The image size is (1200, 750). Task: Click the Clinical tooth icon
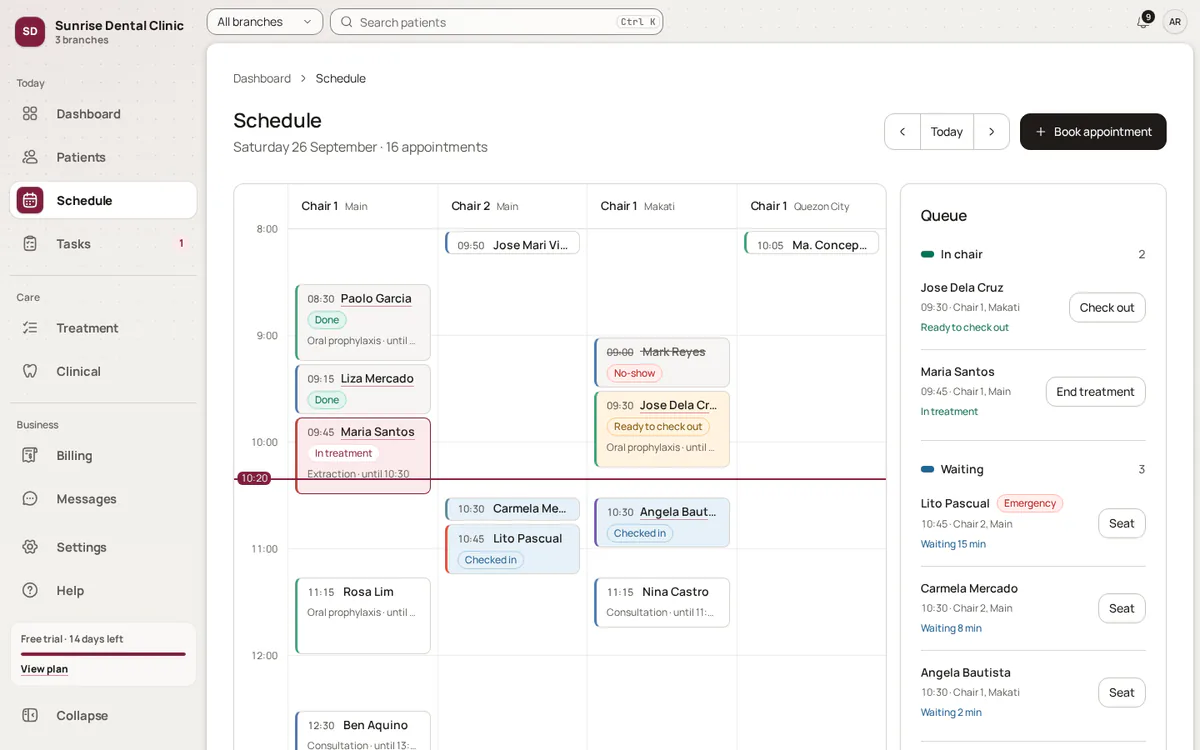pyautogui.click(x=30, y=371)
